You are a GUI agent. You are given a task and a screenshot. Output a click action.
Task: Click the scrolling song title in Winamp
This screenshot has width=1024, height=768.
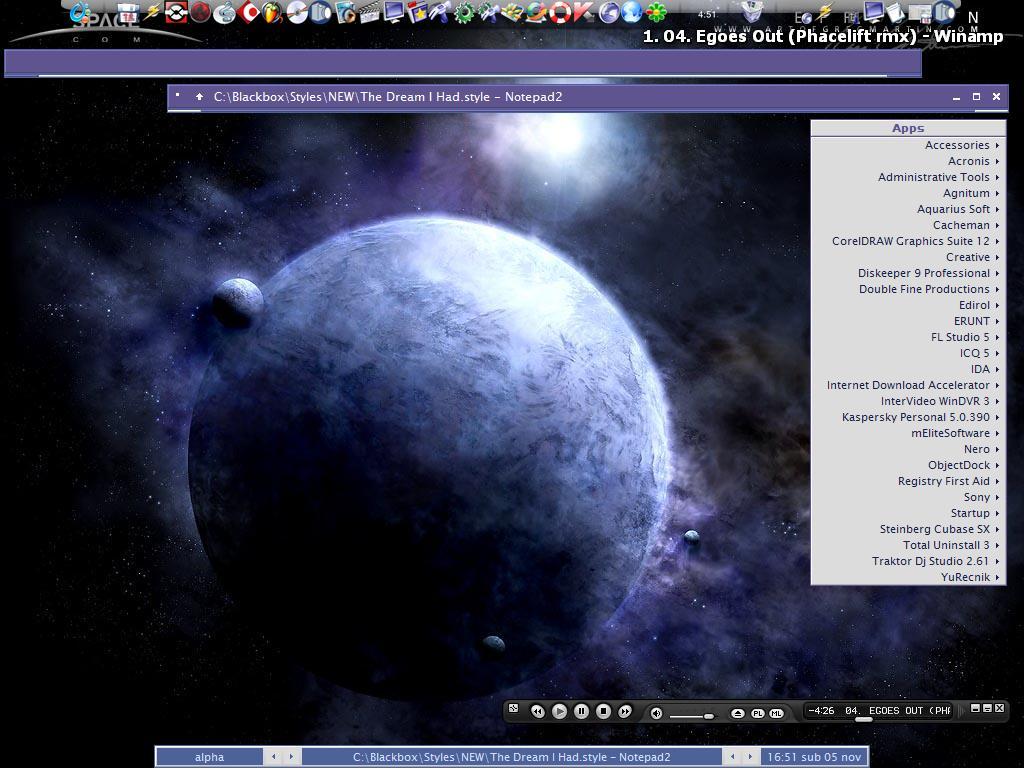[x=898, y=711]
